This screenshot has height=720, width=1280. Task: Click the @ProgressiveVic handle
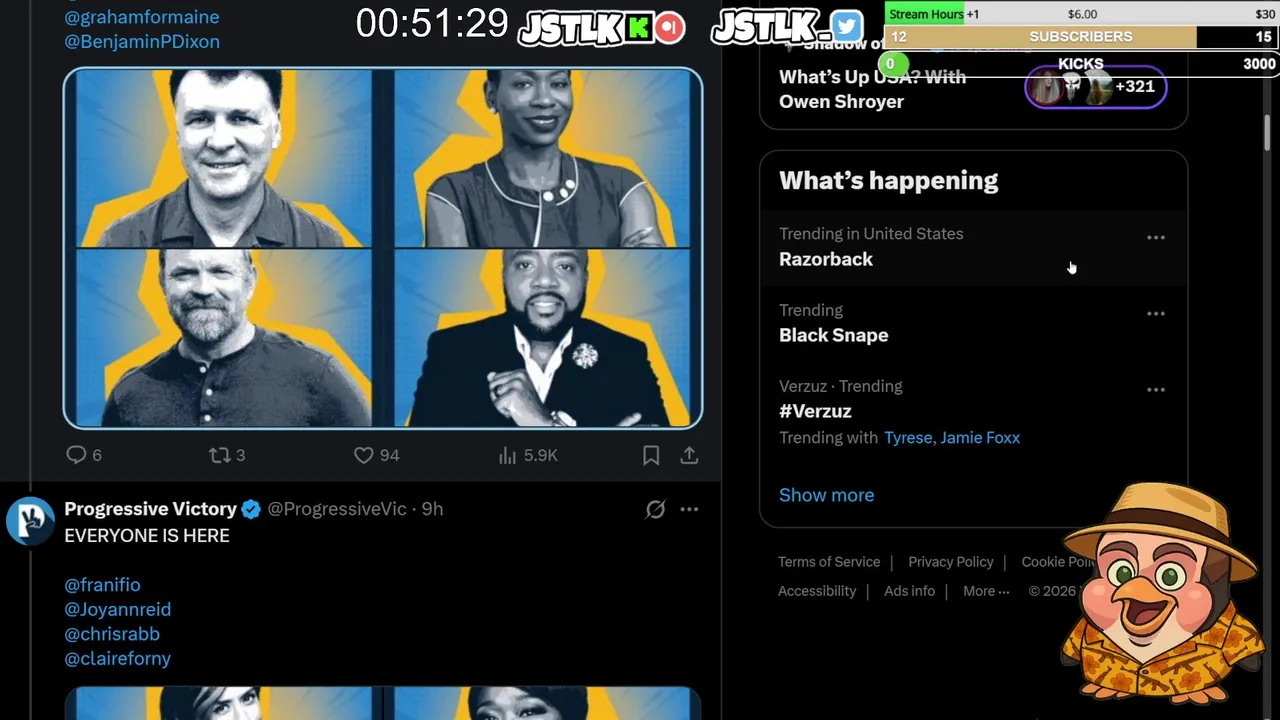pyautogui.click(x=337, y=509)
